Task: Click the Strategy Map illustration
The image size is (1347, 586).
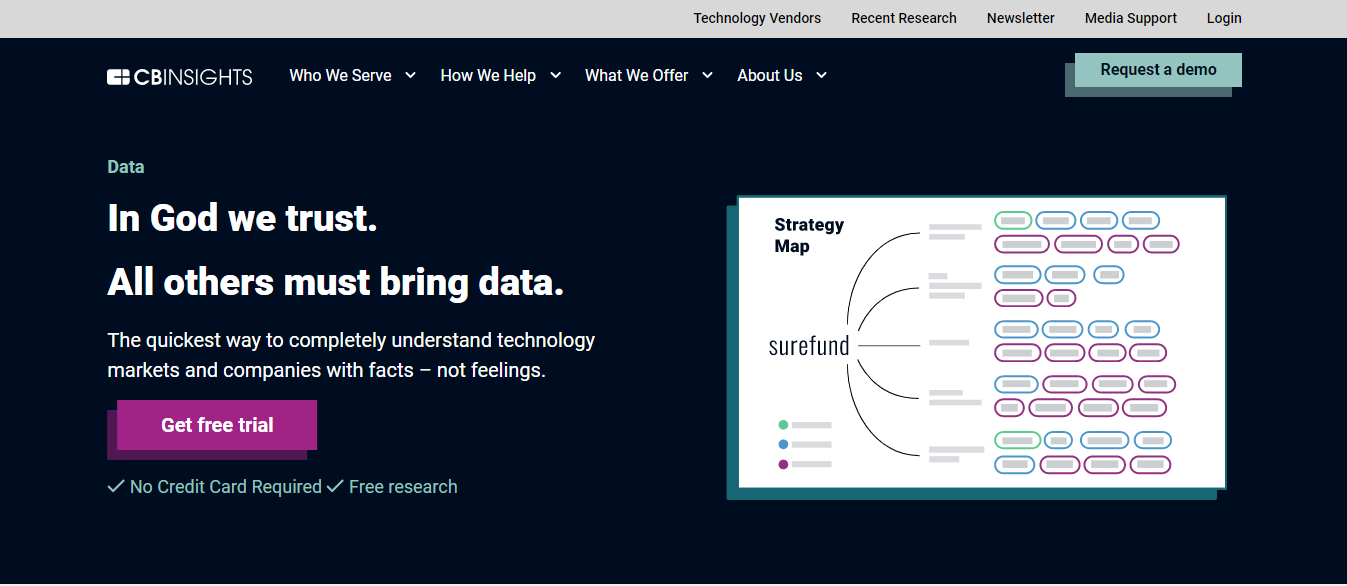Action: [x=981, y=342]
